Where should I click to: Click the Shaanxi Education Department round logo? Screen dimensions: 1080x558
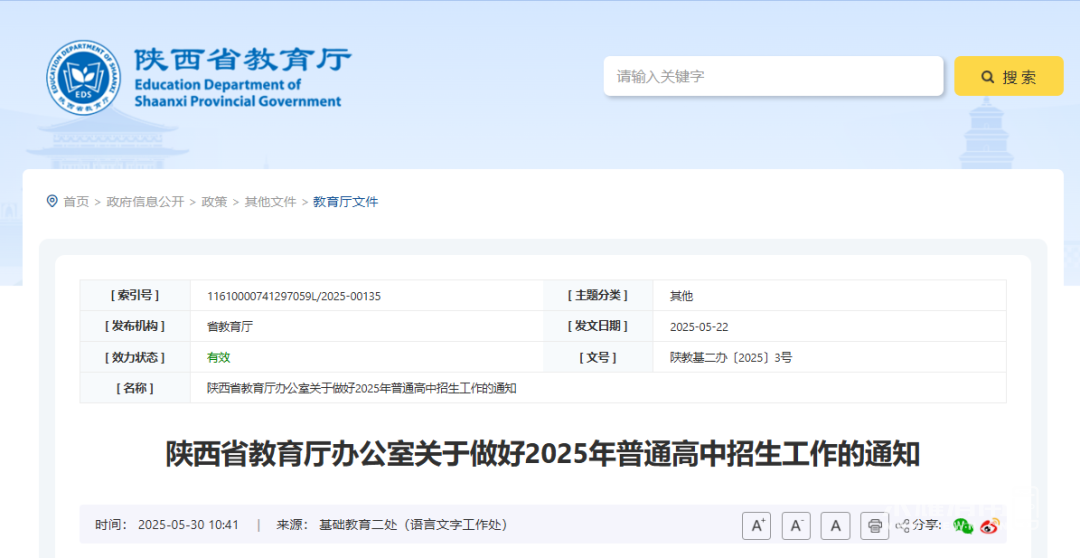pyautogui.click(x=82, y=76)
